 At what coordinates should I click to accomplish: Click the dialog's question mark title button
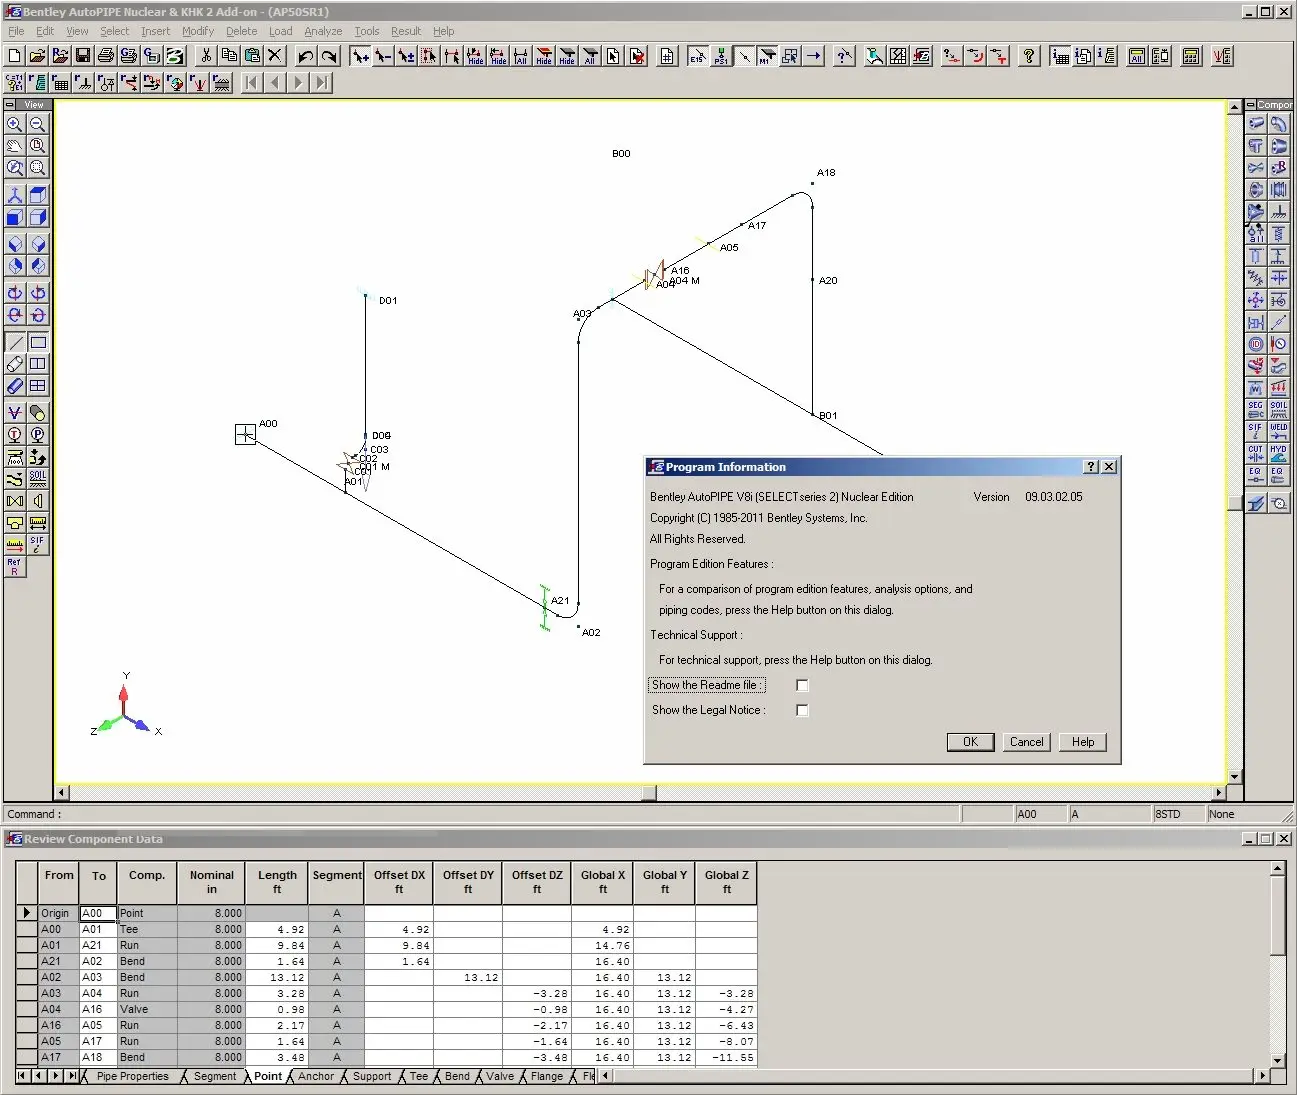coord(1091,467)
